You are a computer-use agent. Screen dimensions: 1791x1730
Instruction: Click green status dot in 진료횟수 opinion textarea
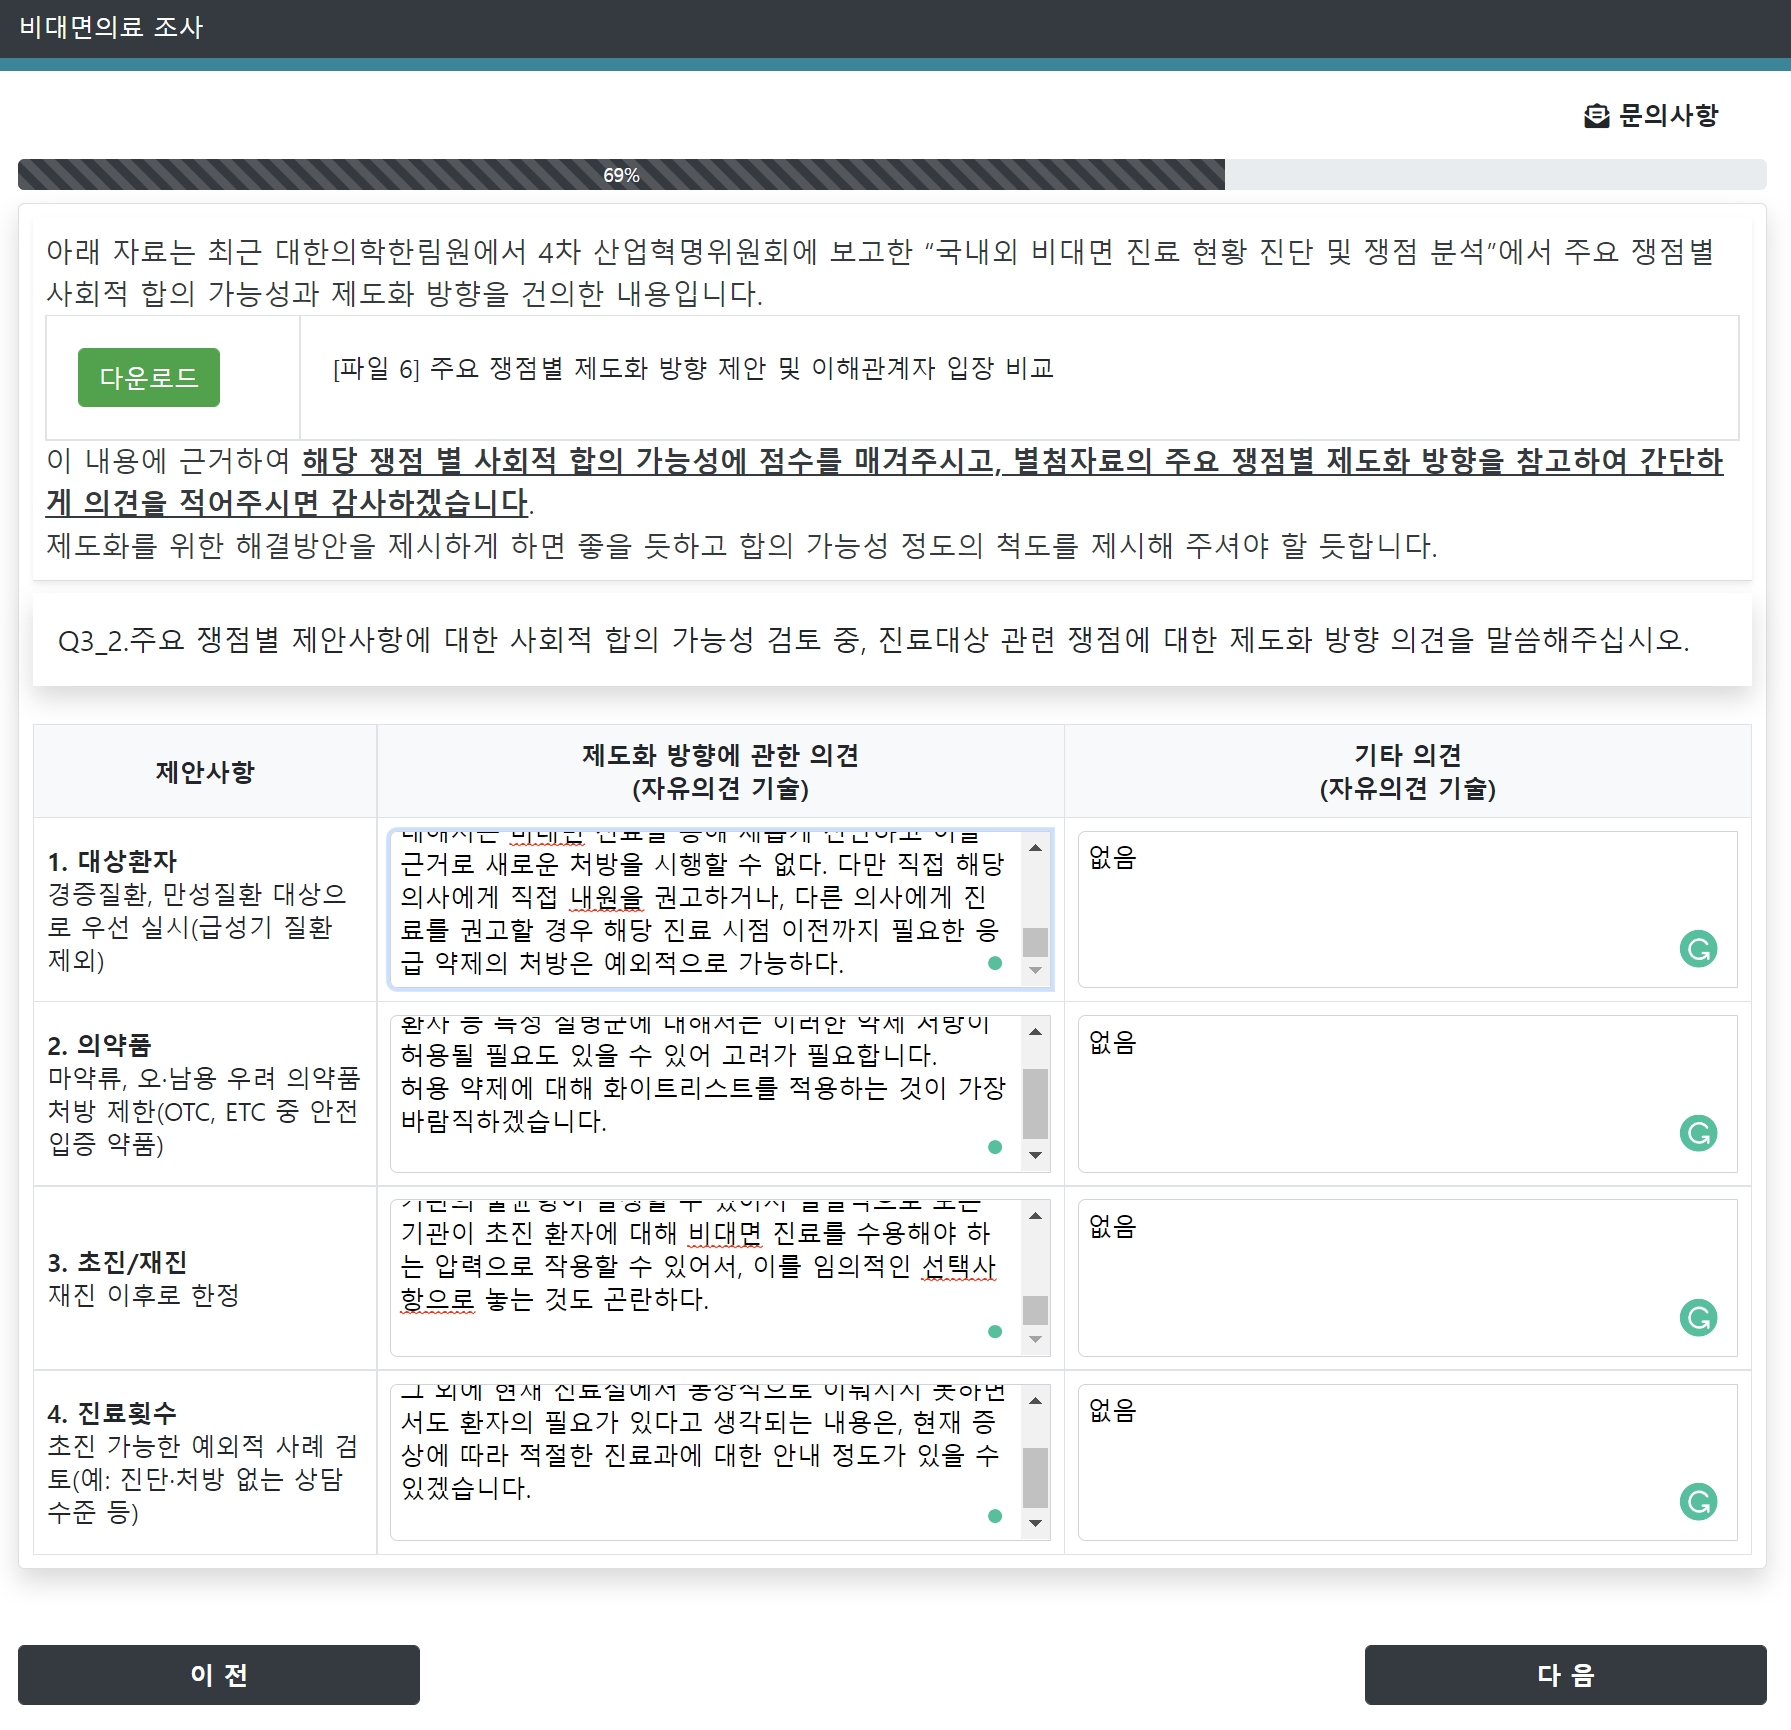[x=994, y=1516]
